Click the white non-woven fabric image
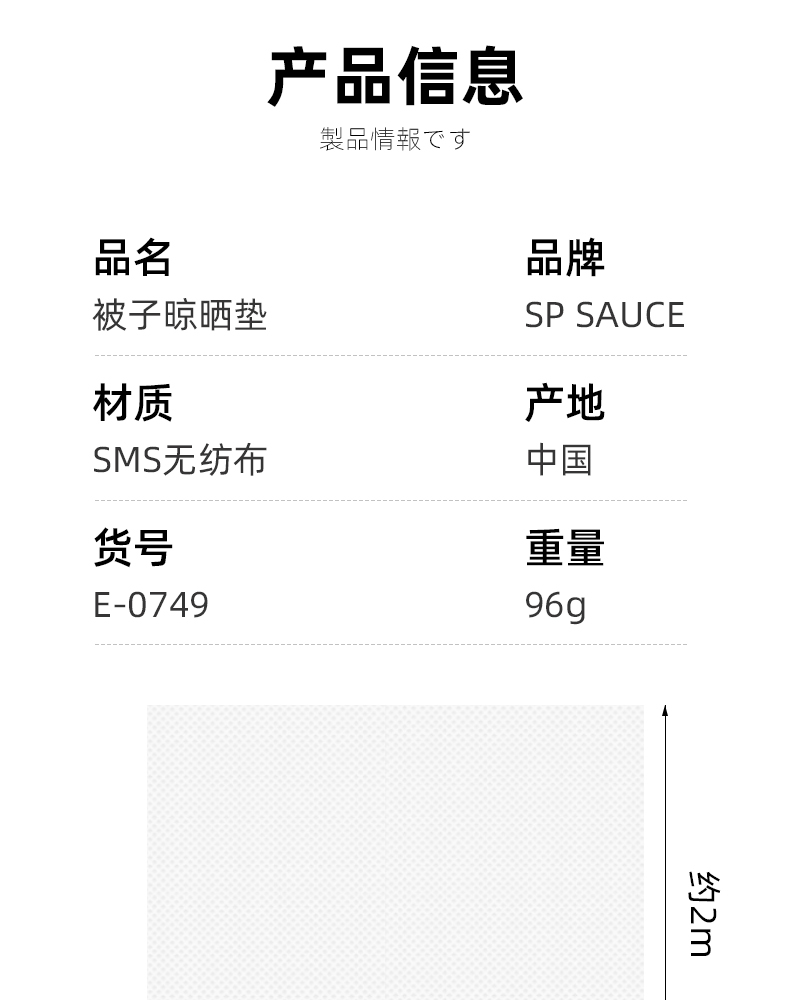Screen dimensions: 790x1000 click(395, 852)
